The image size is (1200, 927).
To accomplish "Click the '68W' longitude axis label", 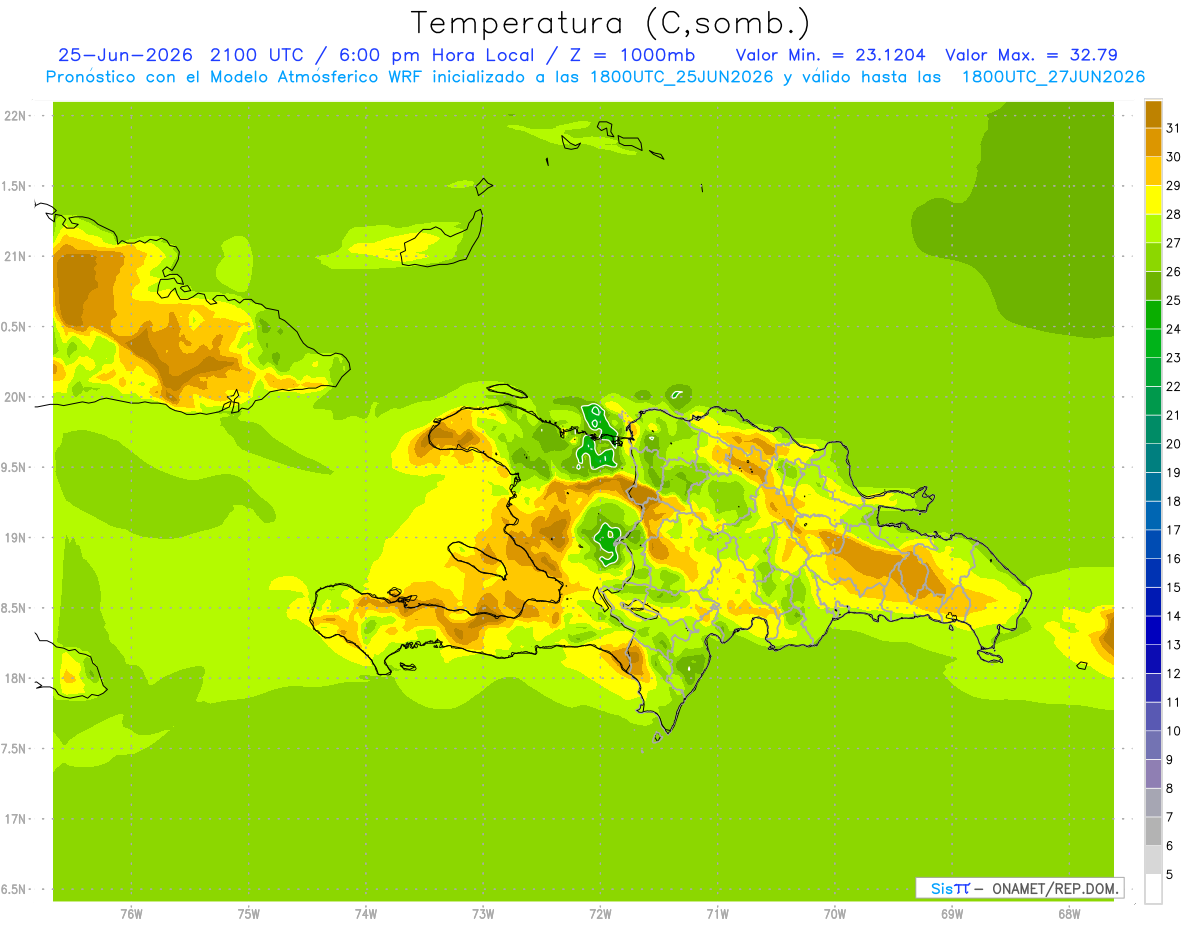I will (1069, 914).
